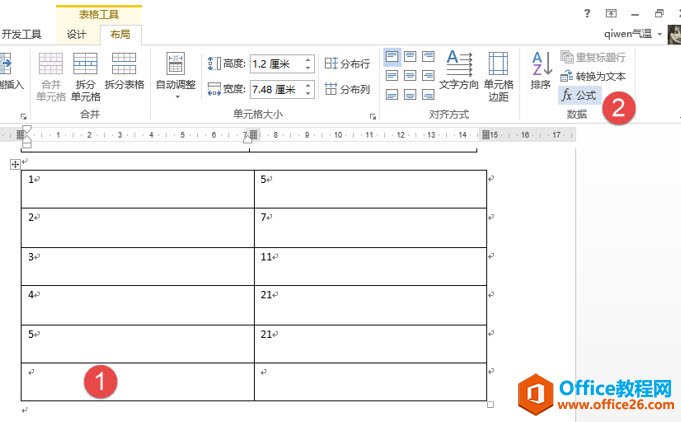Screen dimensions: 681x422
Task: Select the Align Center alignment option
Action: click(410, 75)
